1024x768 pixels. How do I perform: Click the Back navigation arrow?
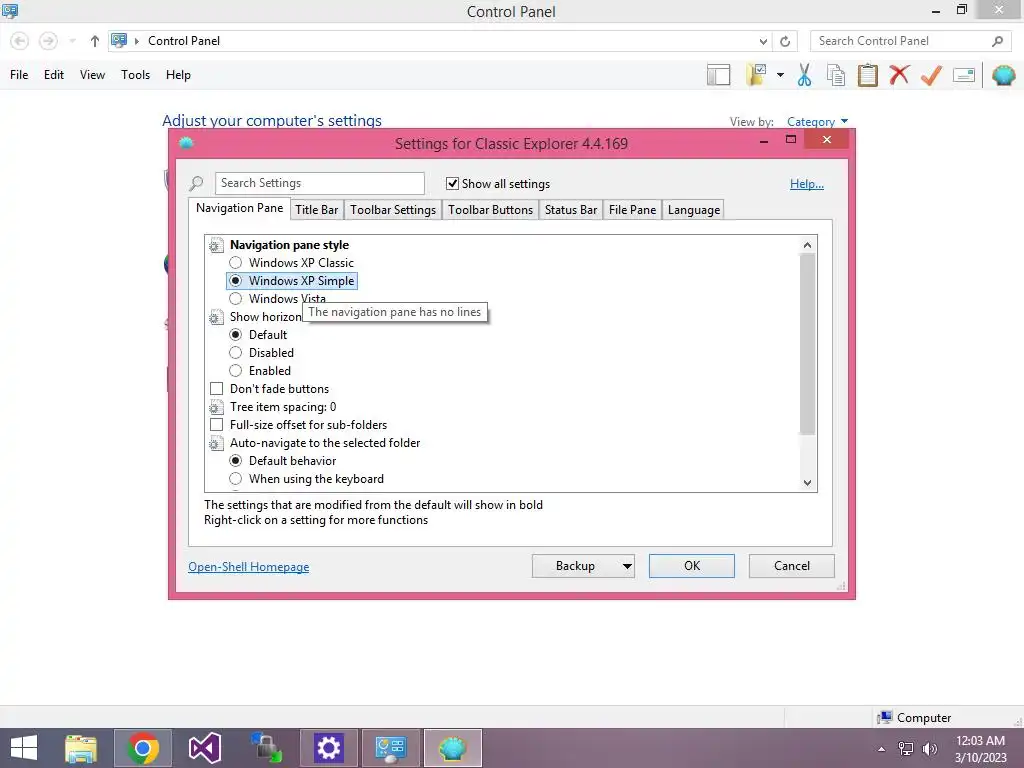click(x=20, y=41)
